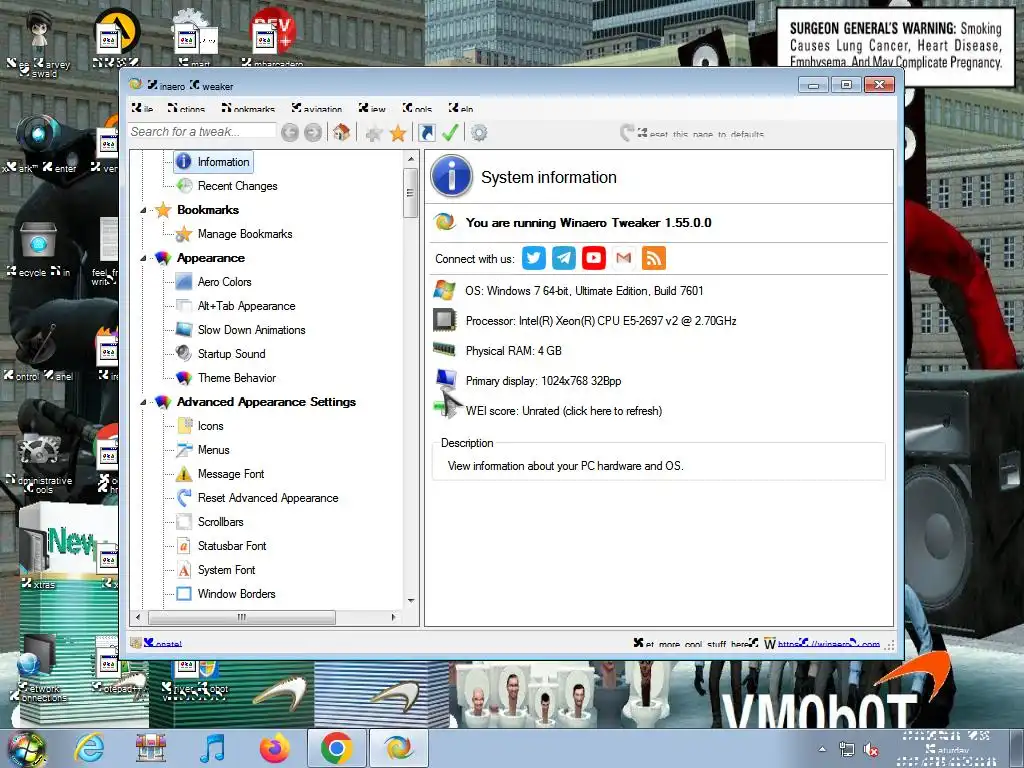
Task: Select Icons tree item
Action: 210,426
